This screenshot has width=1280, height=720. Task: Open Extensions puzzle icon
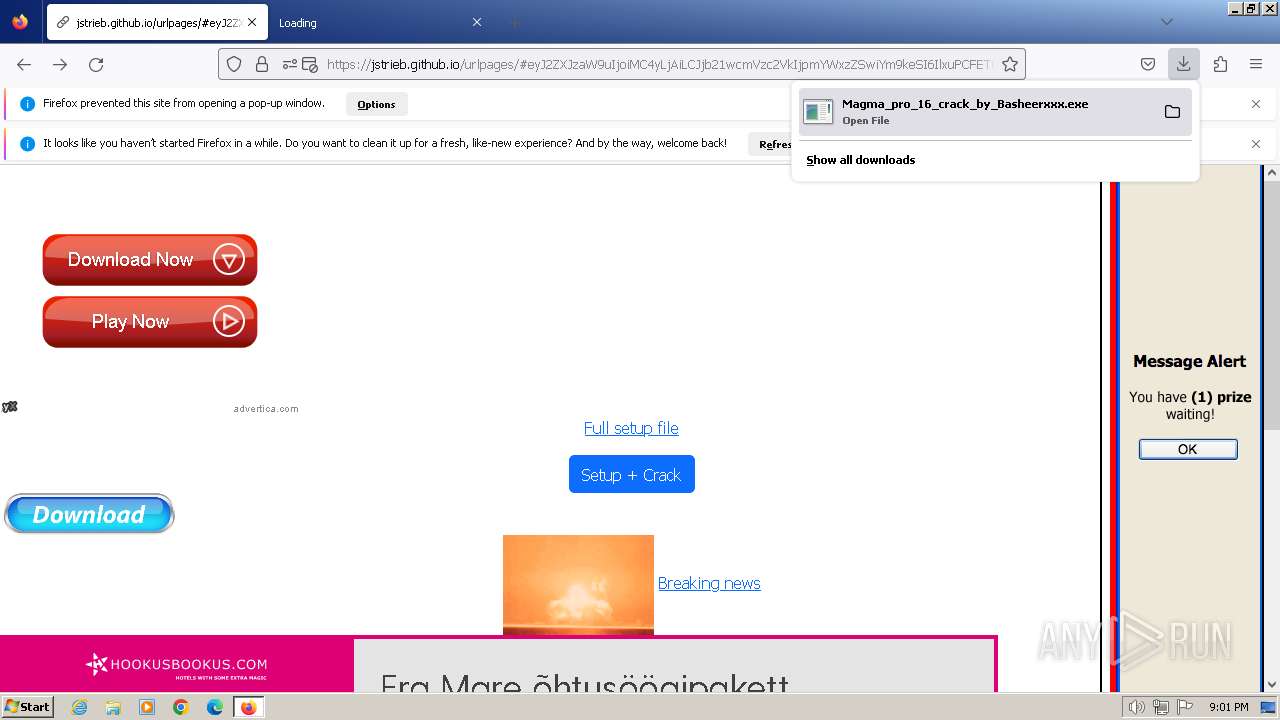[x=1220, y=64]
